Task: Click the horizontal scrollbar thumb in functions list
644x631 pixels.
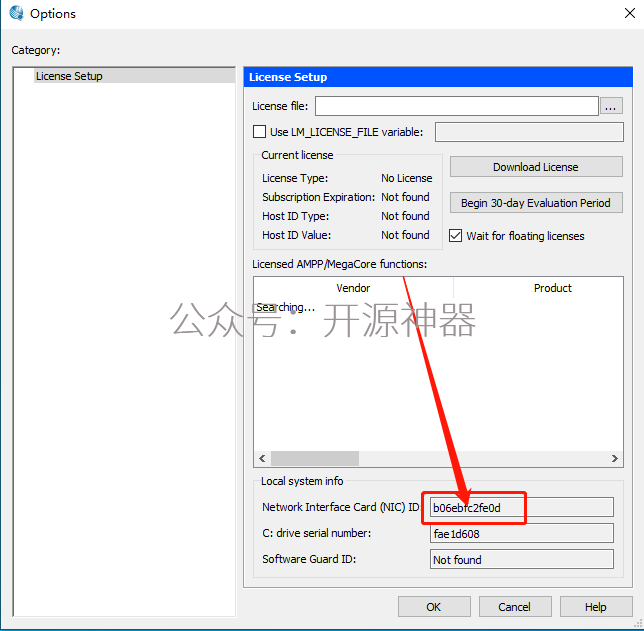Action: click(x=315, y=458)
